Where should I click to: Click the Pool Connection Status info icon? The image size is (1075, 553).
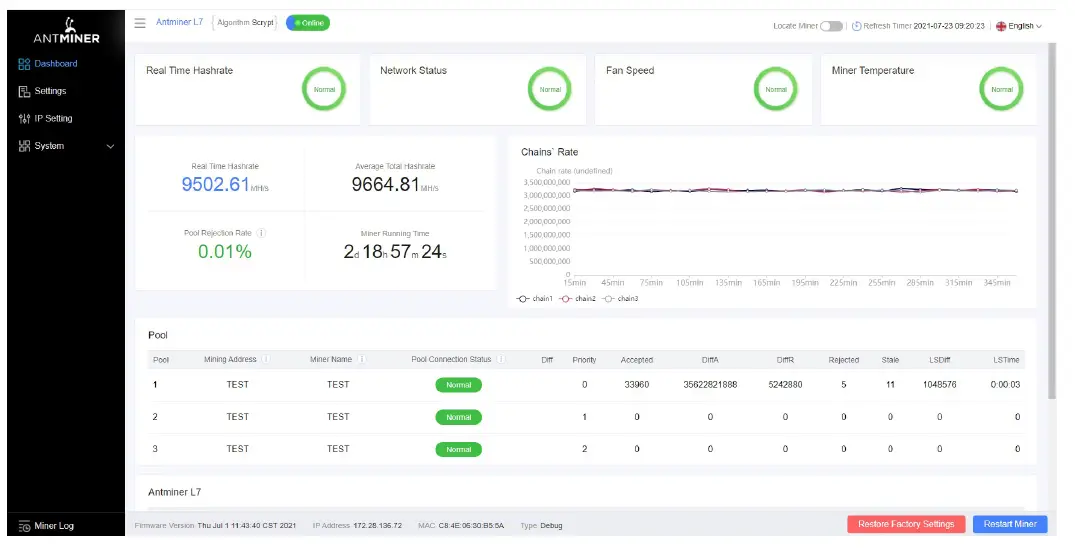[x=500, y=360]
